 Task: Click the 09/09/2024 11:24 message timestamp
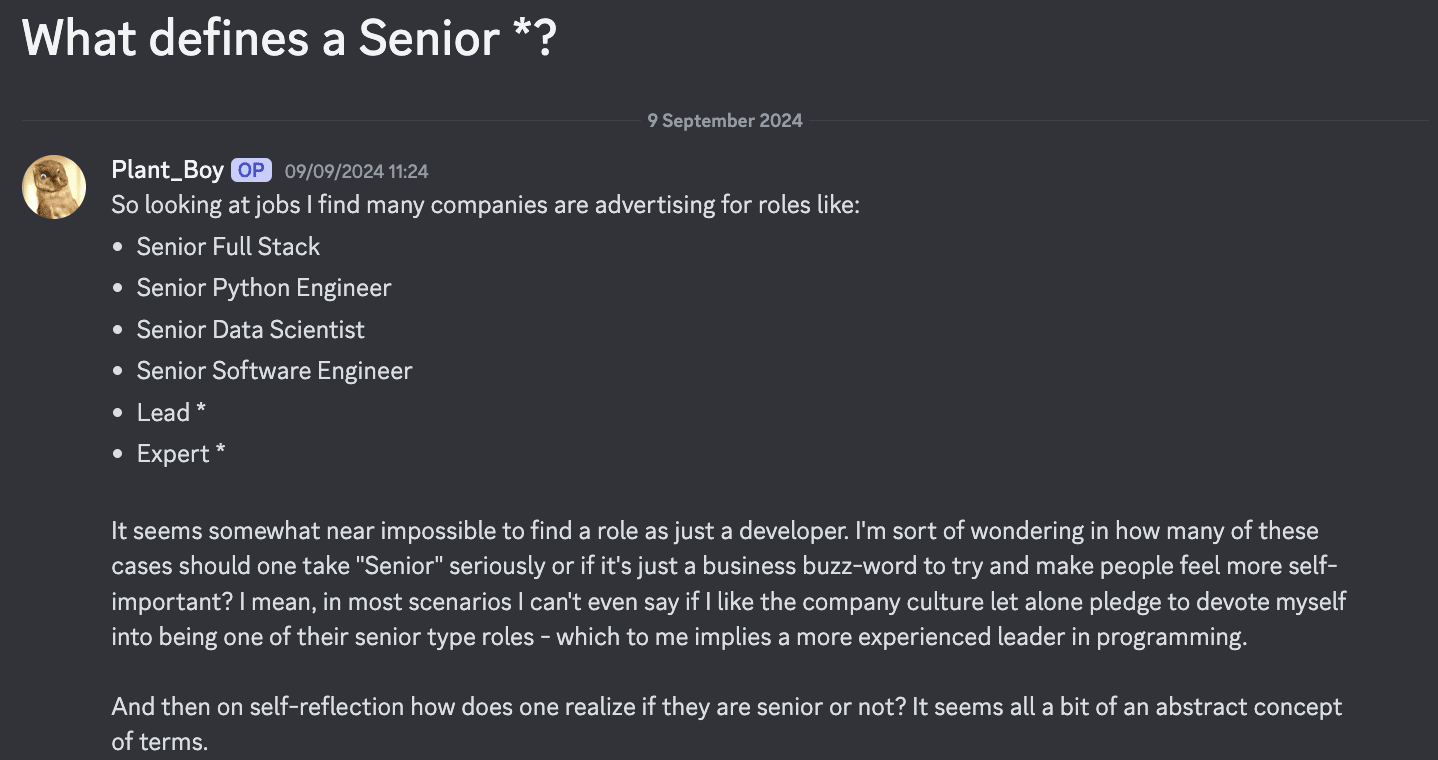357,171
